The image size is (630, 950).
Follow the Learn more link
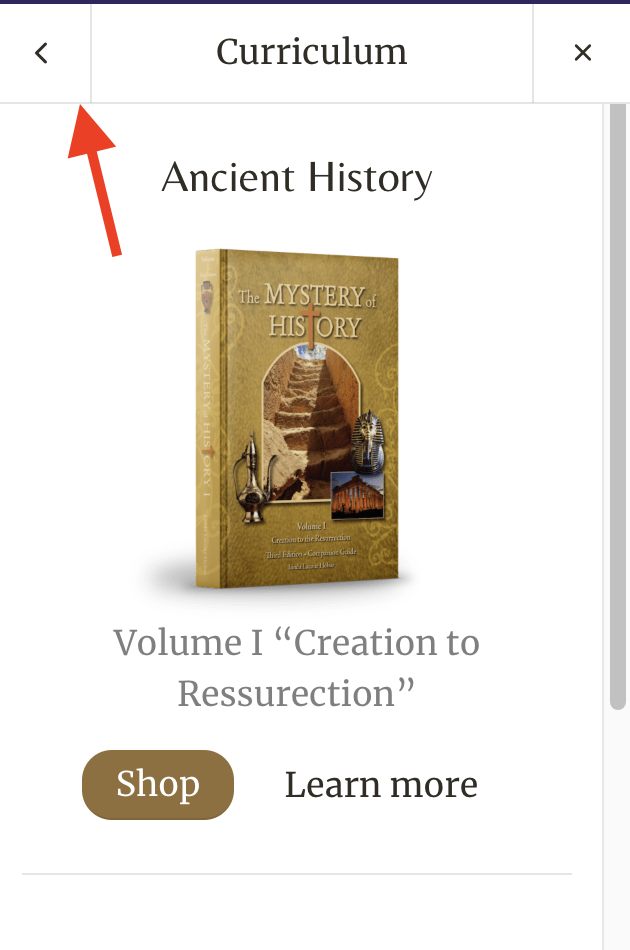tap(381, 785)
